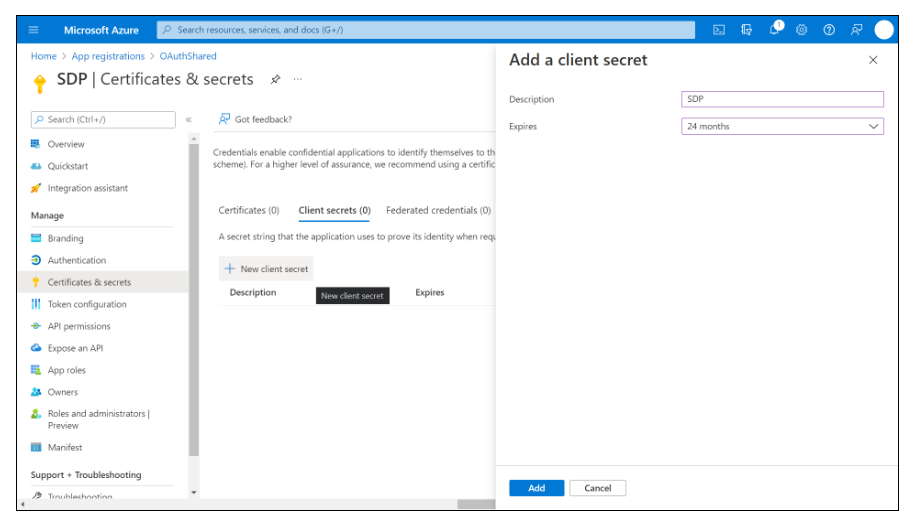Viewport: 921px width, 514px height.
Task: Open the directory and subscription filter icon
Action: pyautogui.click(x=746, y=30)
